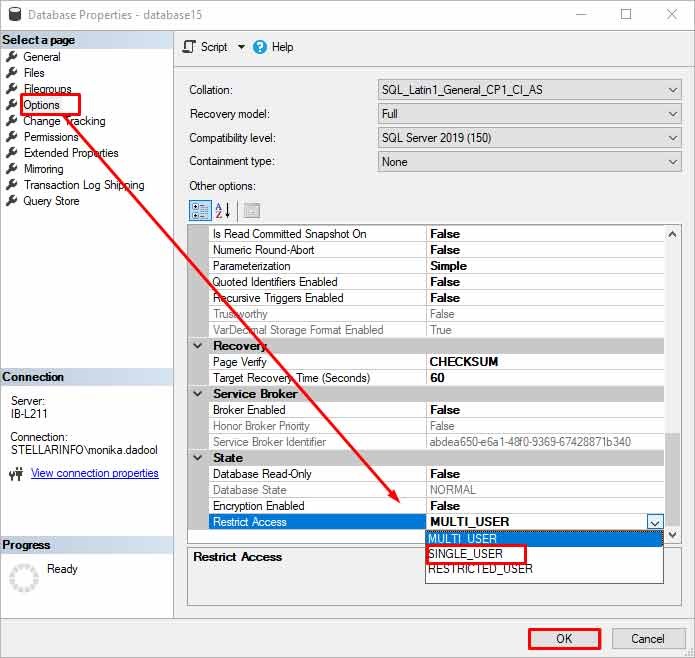Click the properties grid vertical scrollbar

pyautogui.click(x=672, y=380)
